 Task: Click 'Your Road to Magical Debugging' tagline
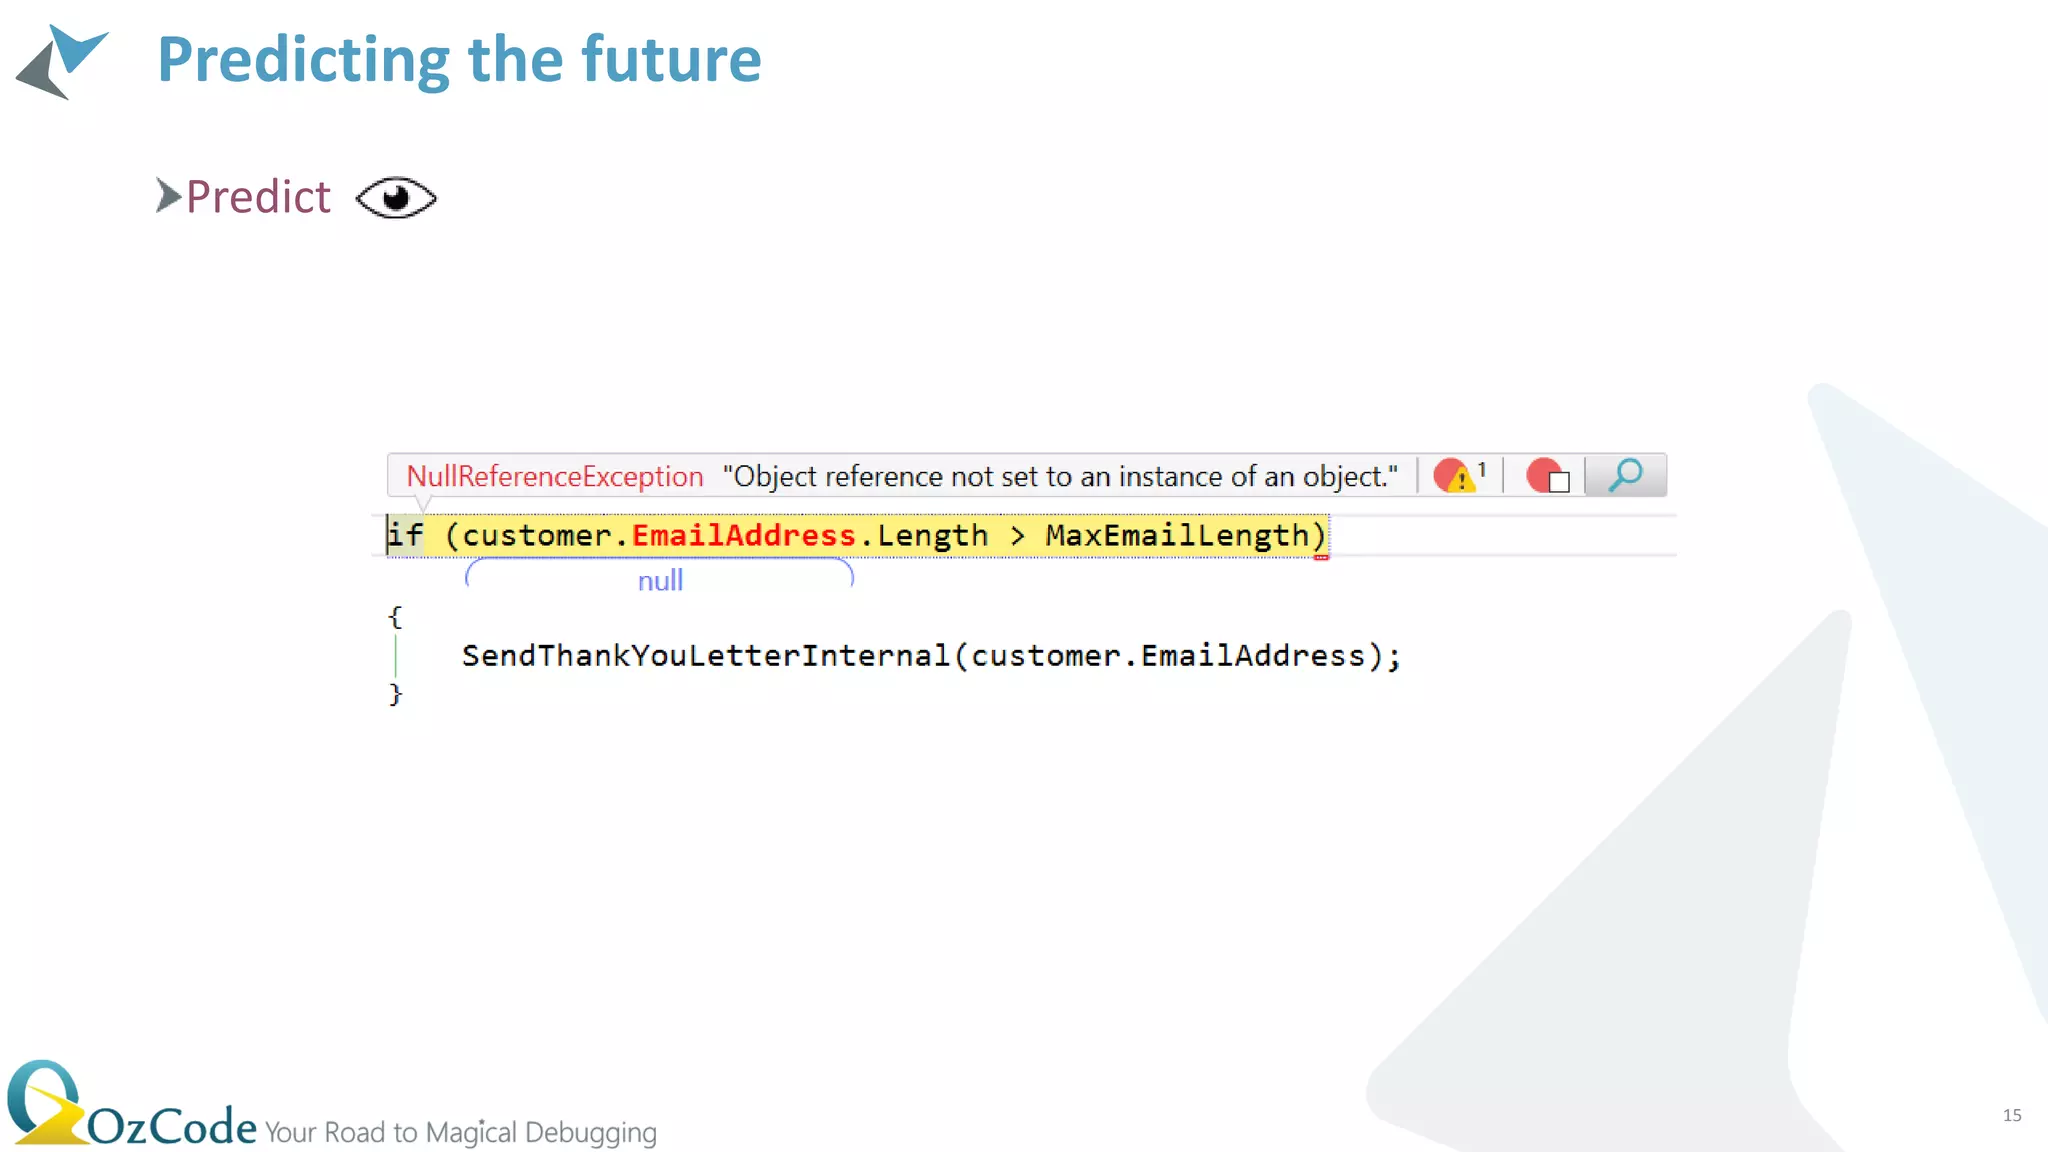(x=460, y=1132)
